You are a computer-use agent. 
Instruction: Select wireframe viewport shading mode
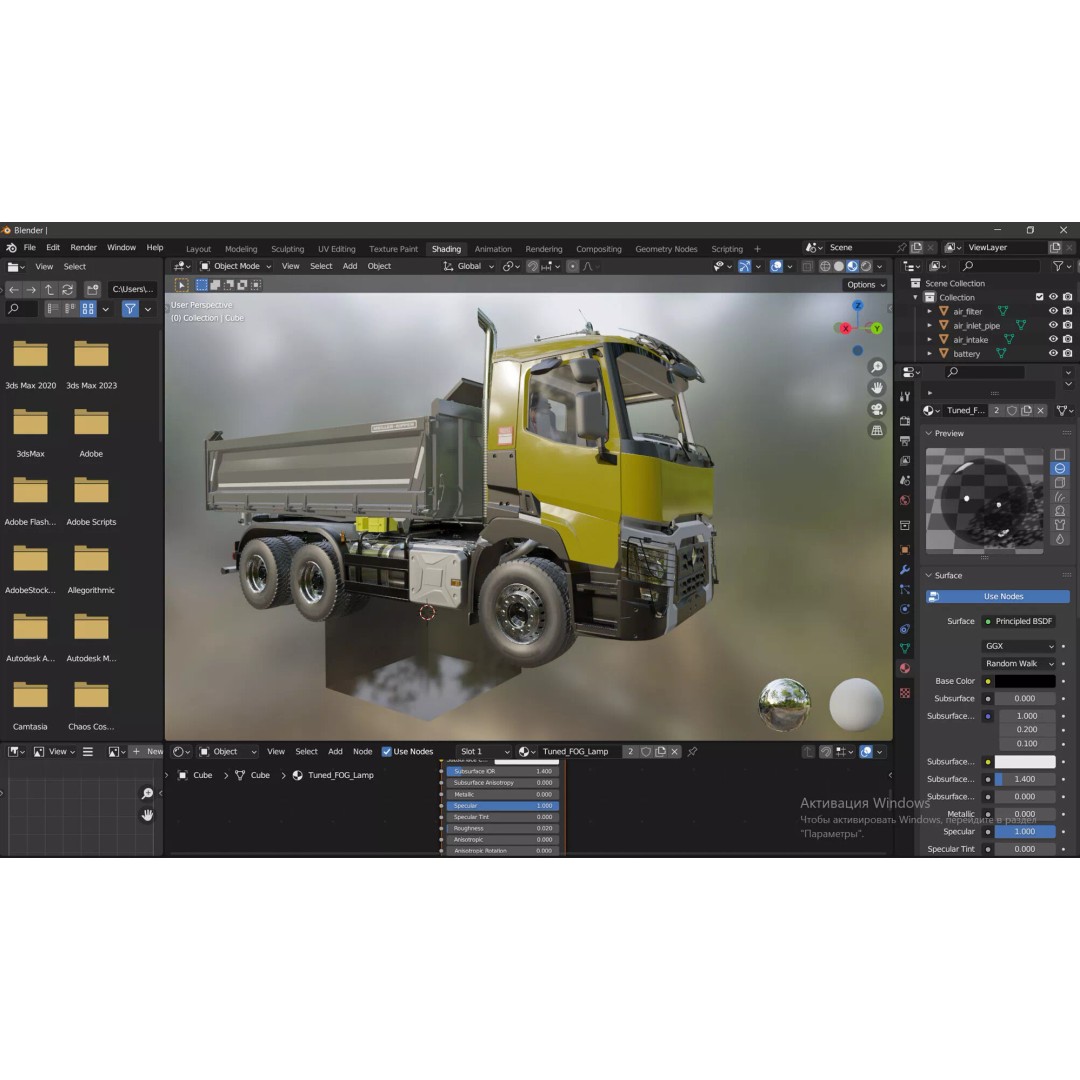click(x=824, y=267)
